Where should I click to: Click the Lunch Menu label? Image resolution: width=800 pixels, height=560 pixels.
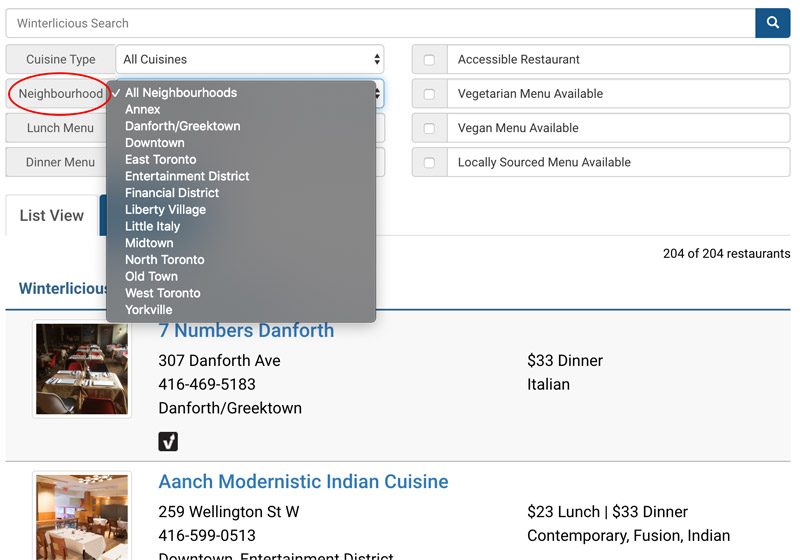click(61, 128)
